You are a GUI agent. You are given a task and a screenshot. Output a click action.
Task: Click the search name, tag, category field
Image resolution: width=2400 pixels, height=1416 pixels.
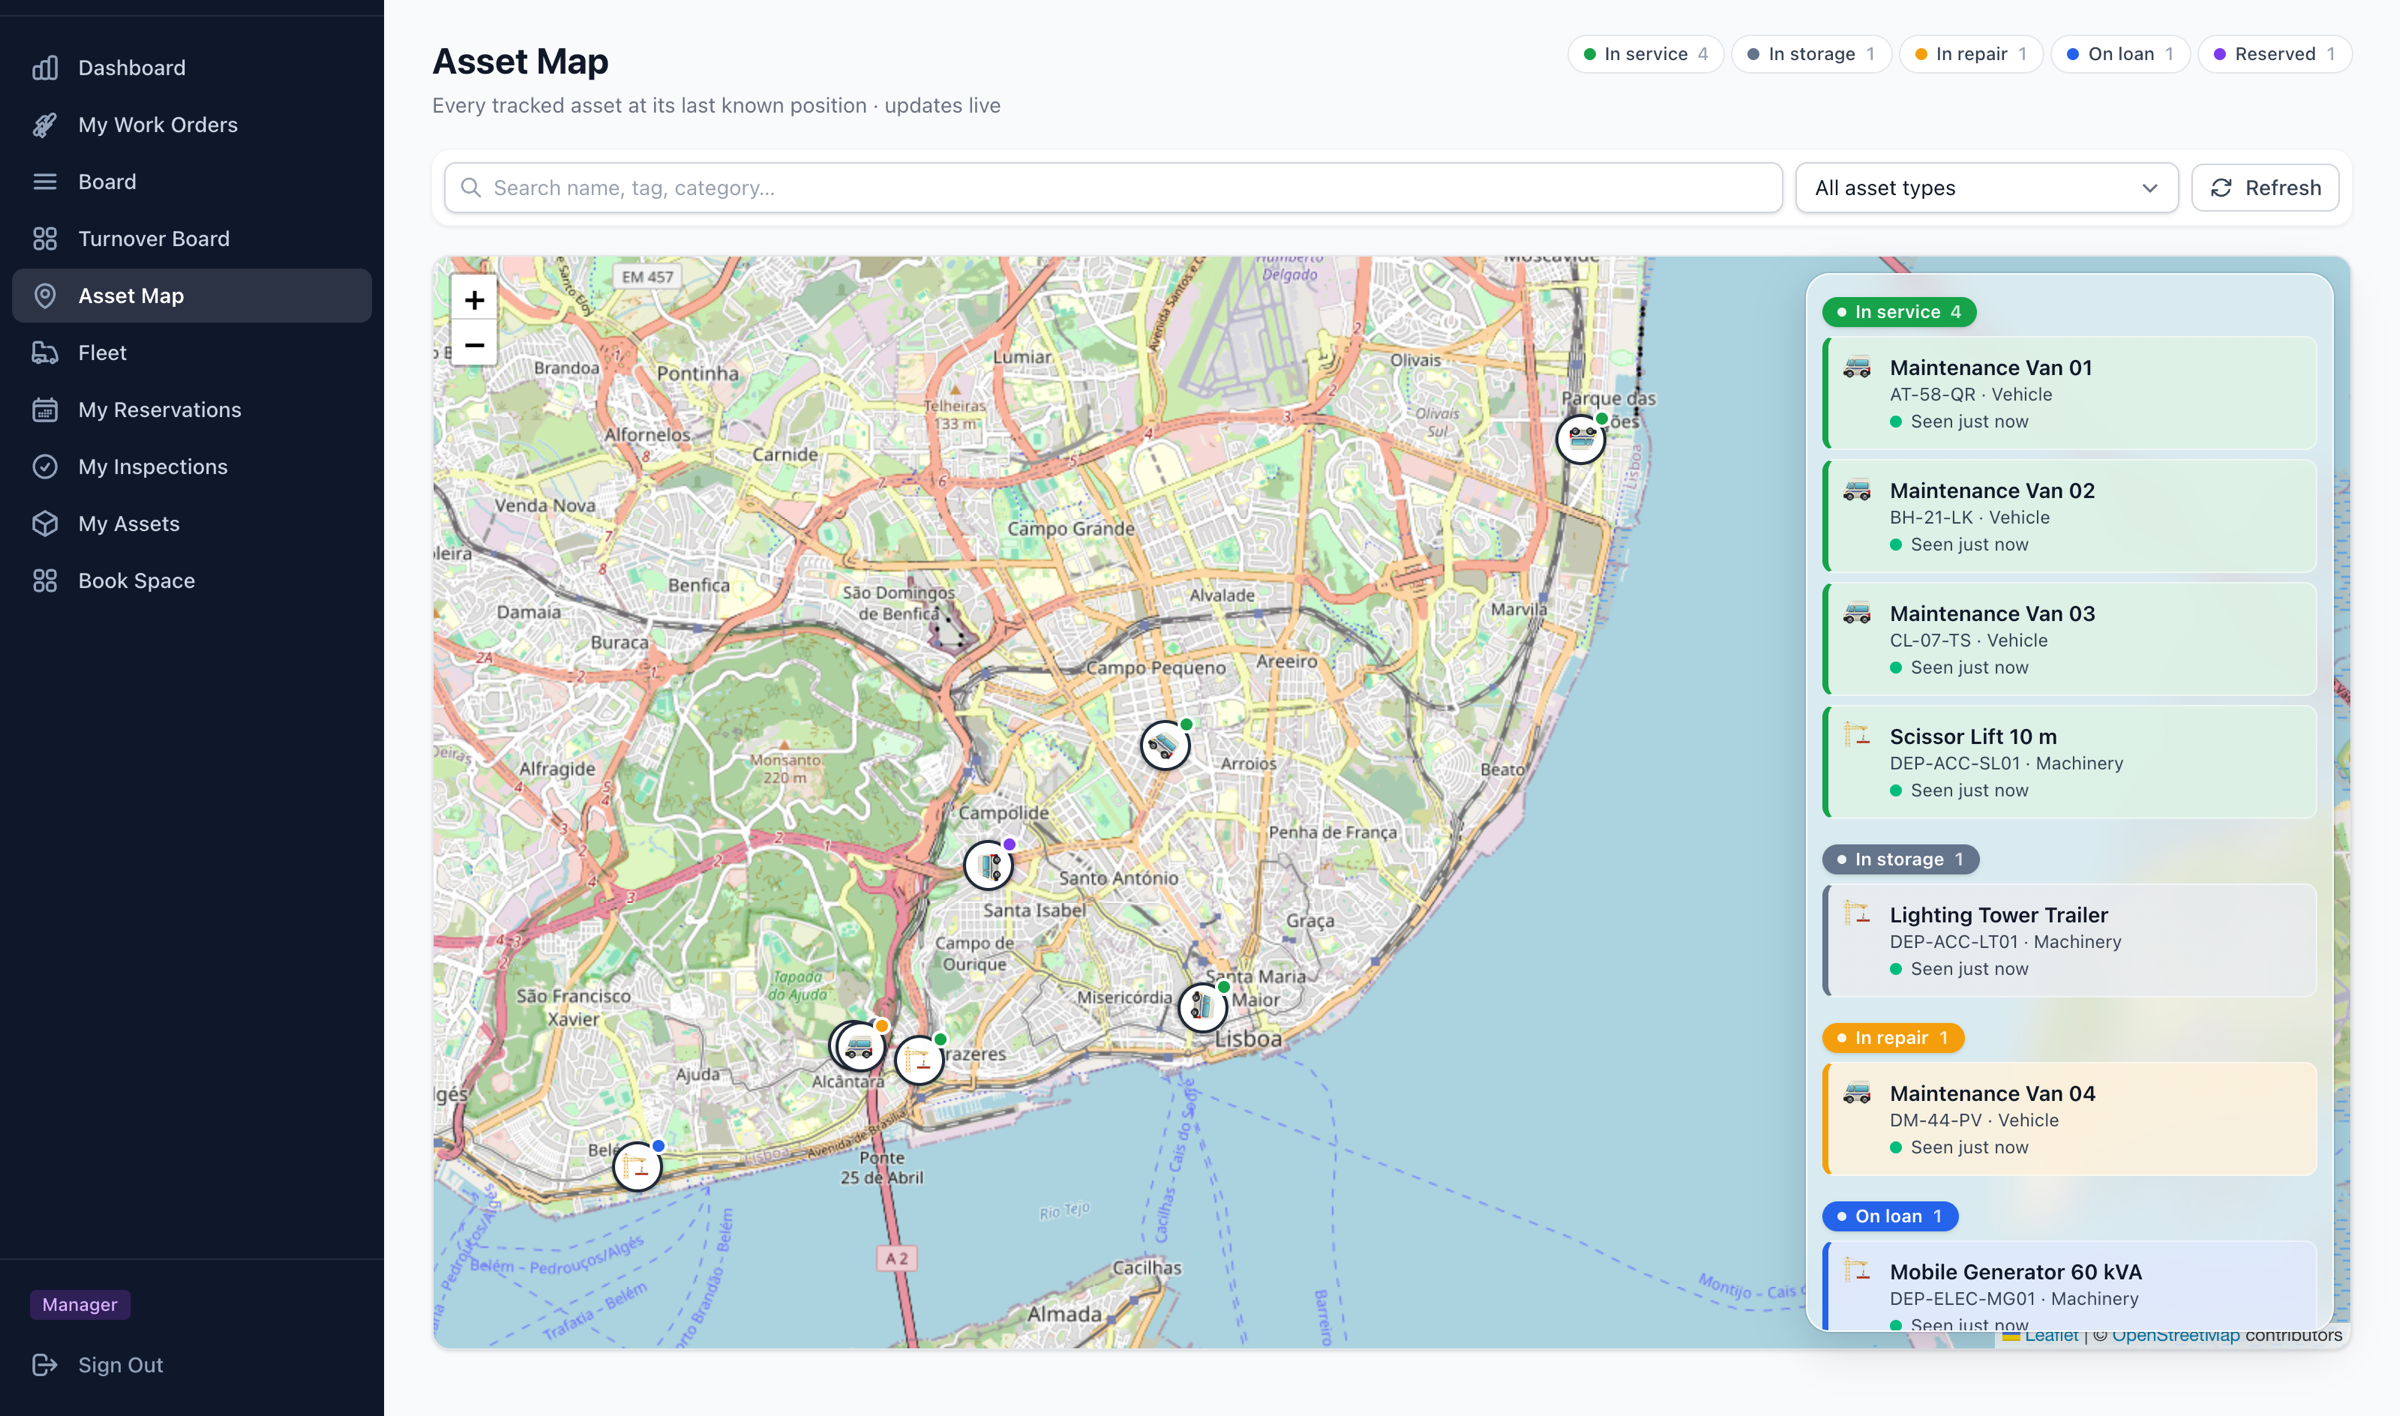pyautogui.click(x=1113, y=188)
